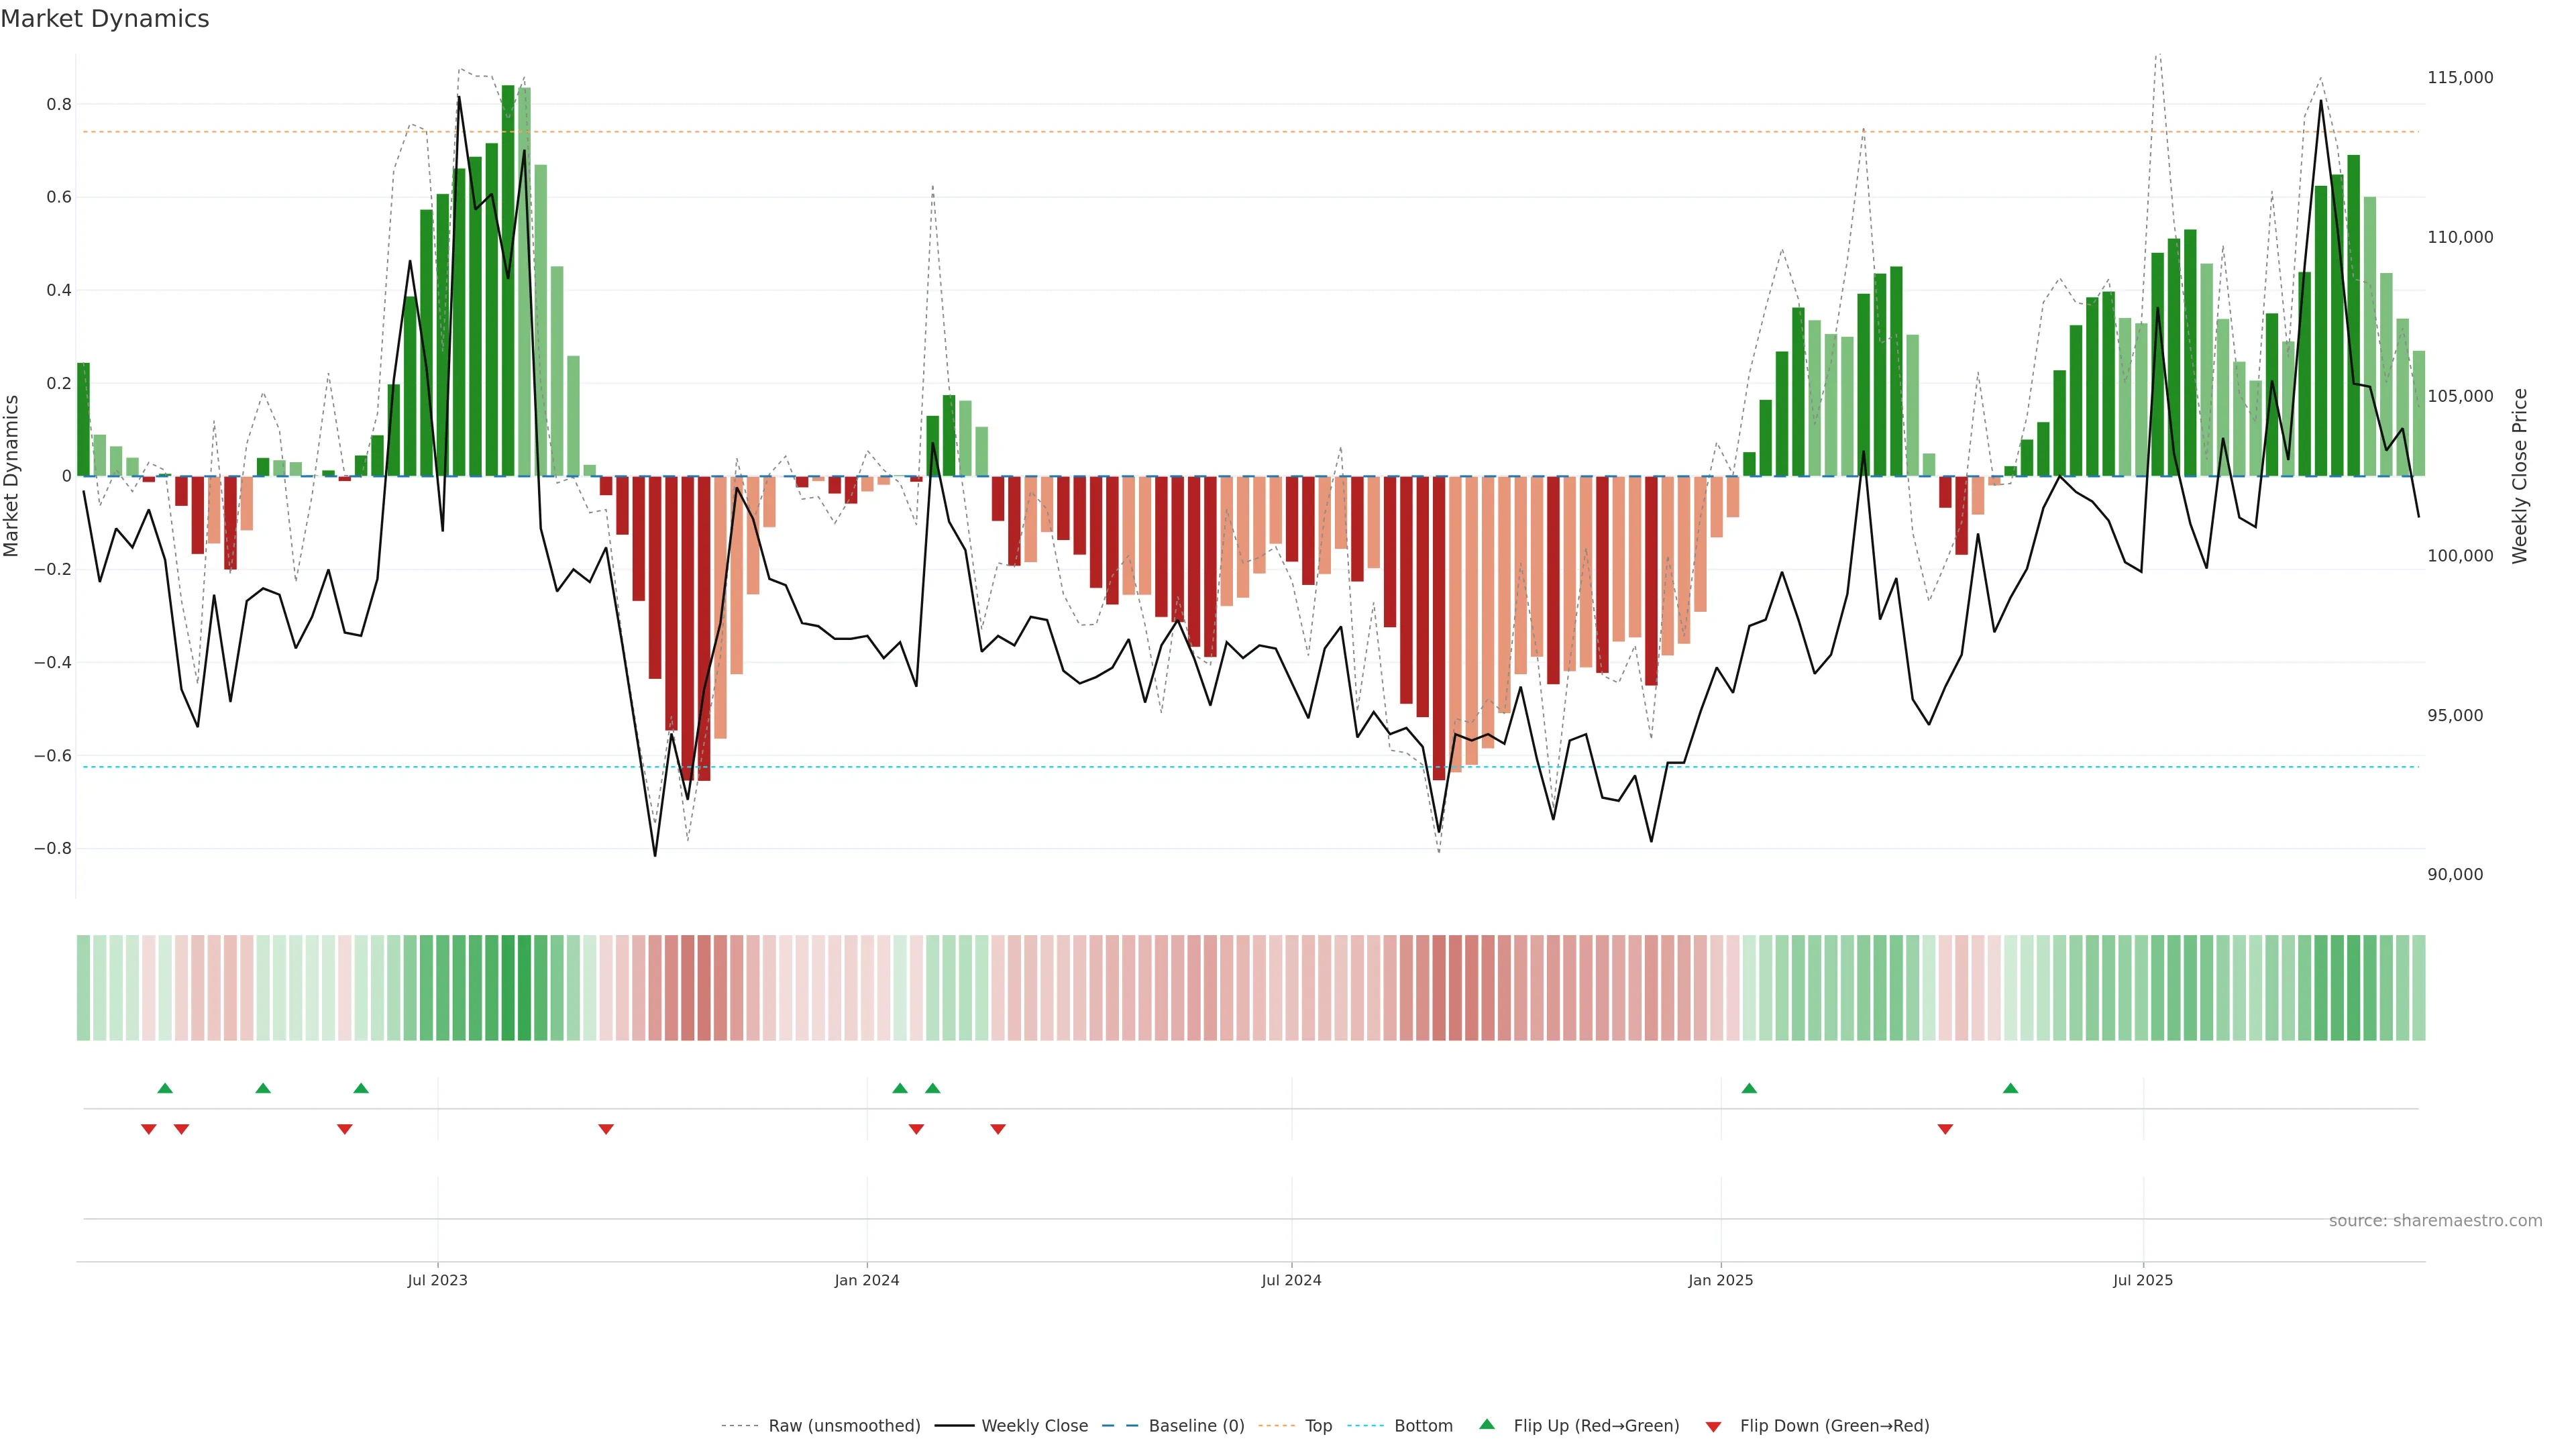Toggle the Top legend entry
The height and width of the screenshot is (1449, 2576).
point(1318,1426)
